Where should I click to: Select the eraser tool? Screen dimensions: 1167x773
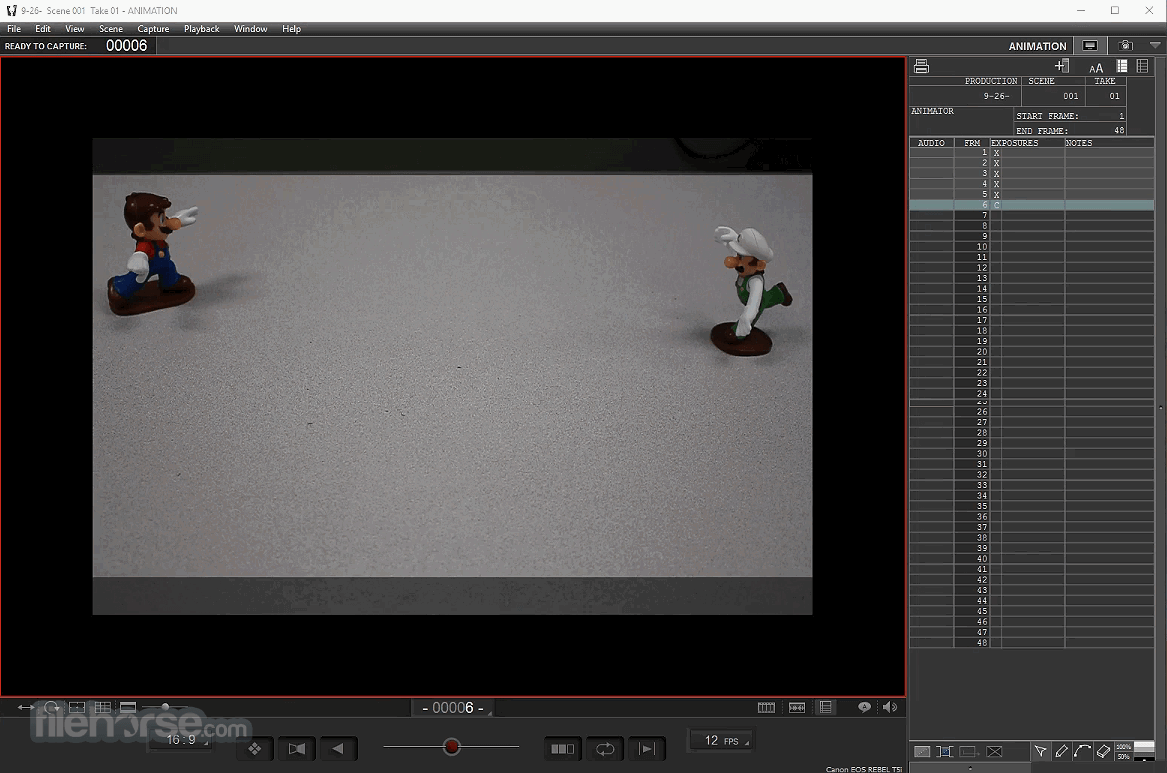pyautogui.click(x=1103, y=751)
